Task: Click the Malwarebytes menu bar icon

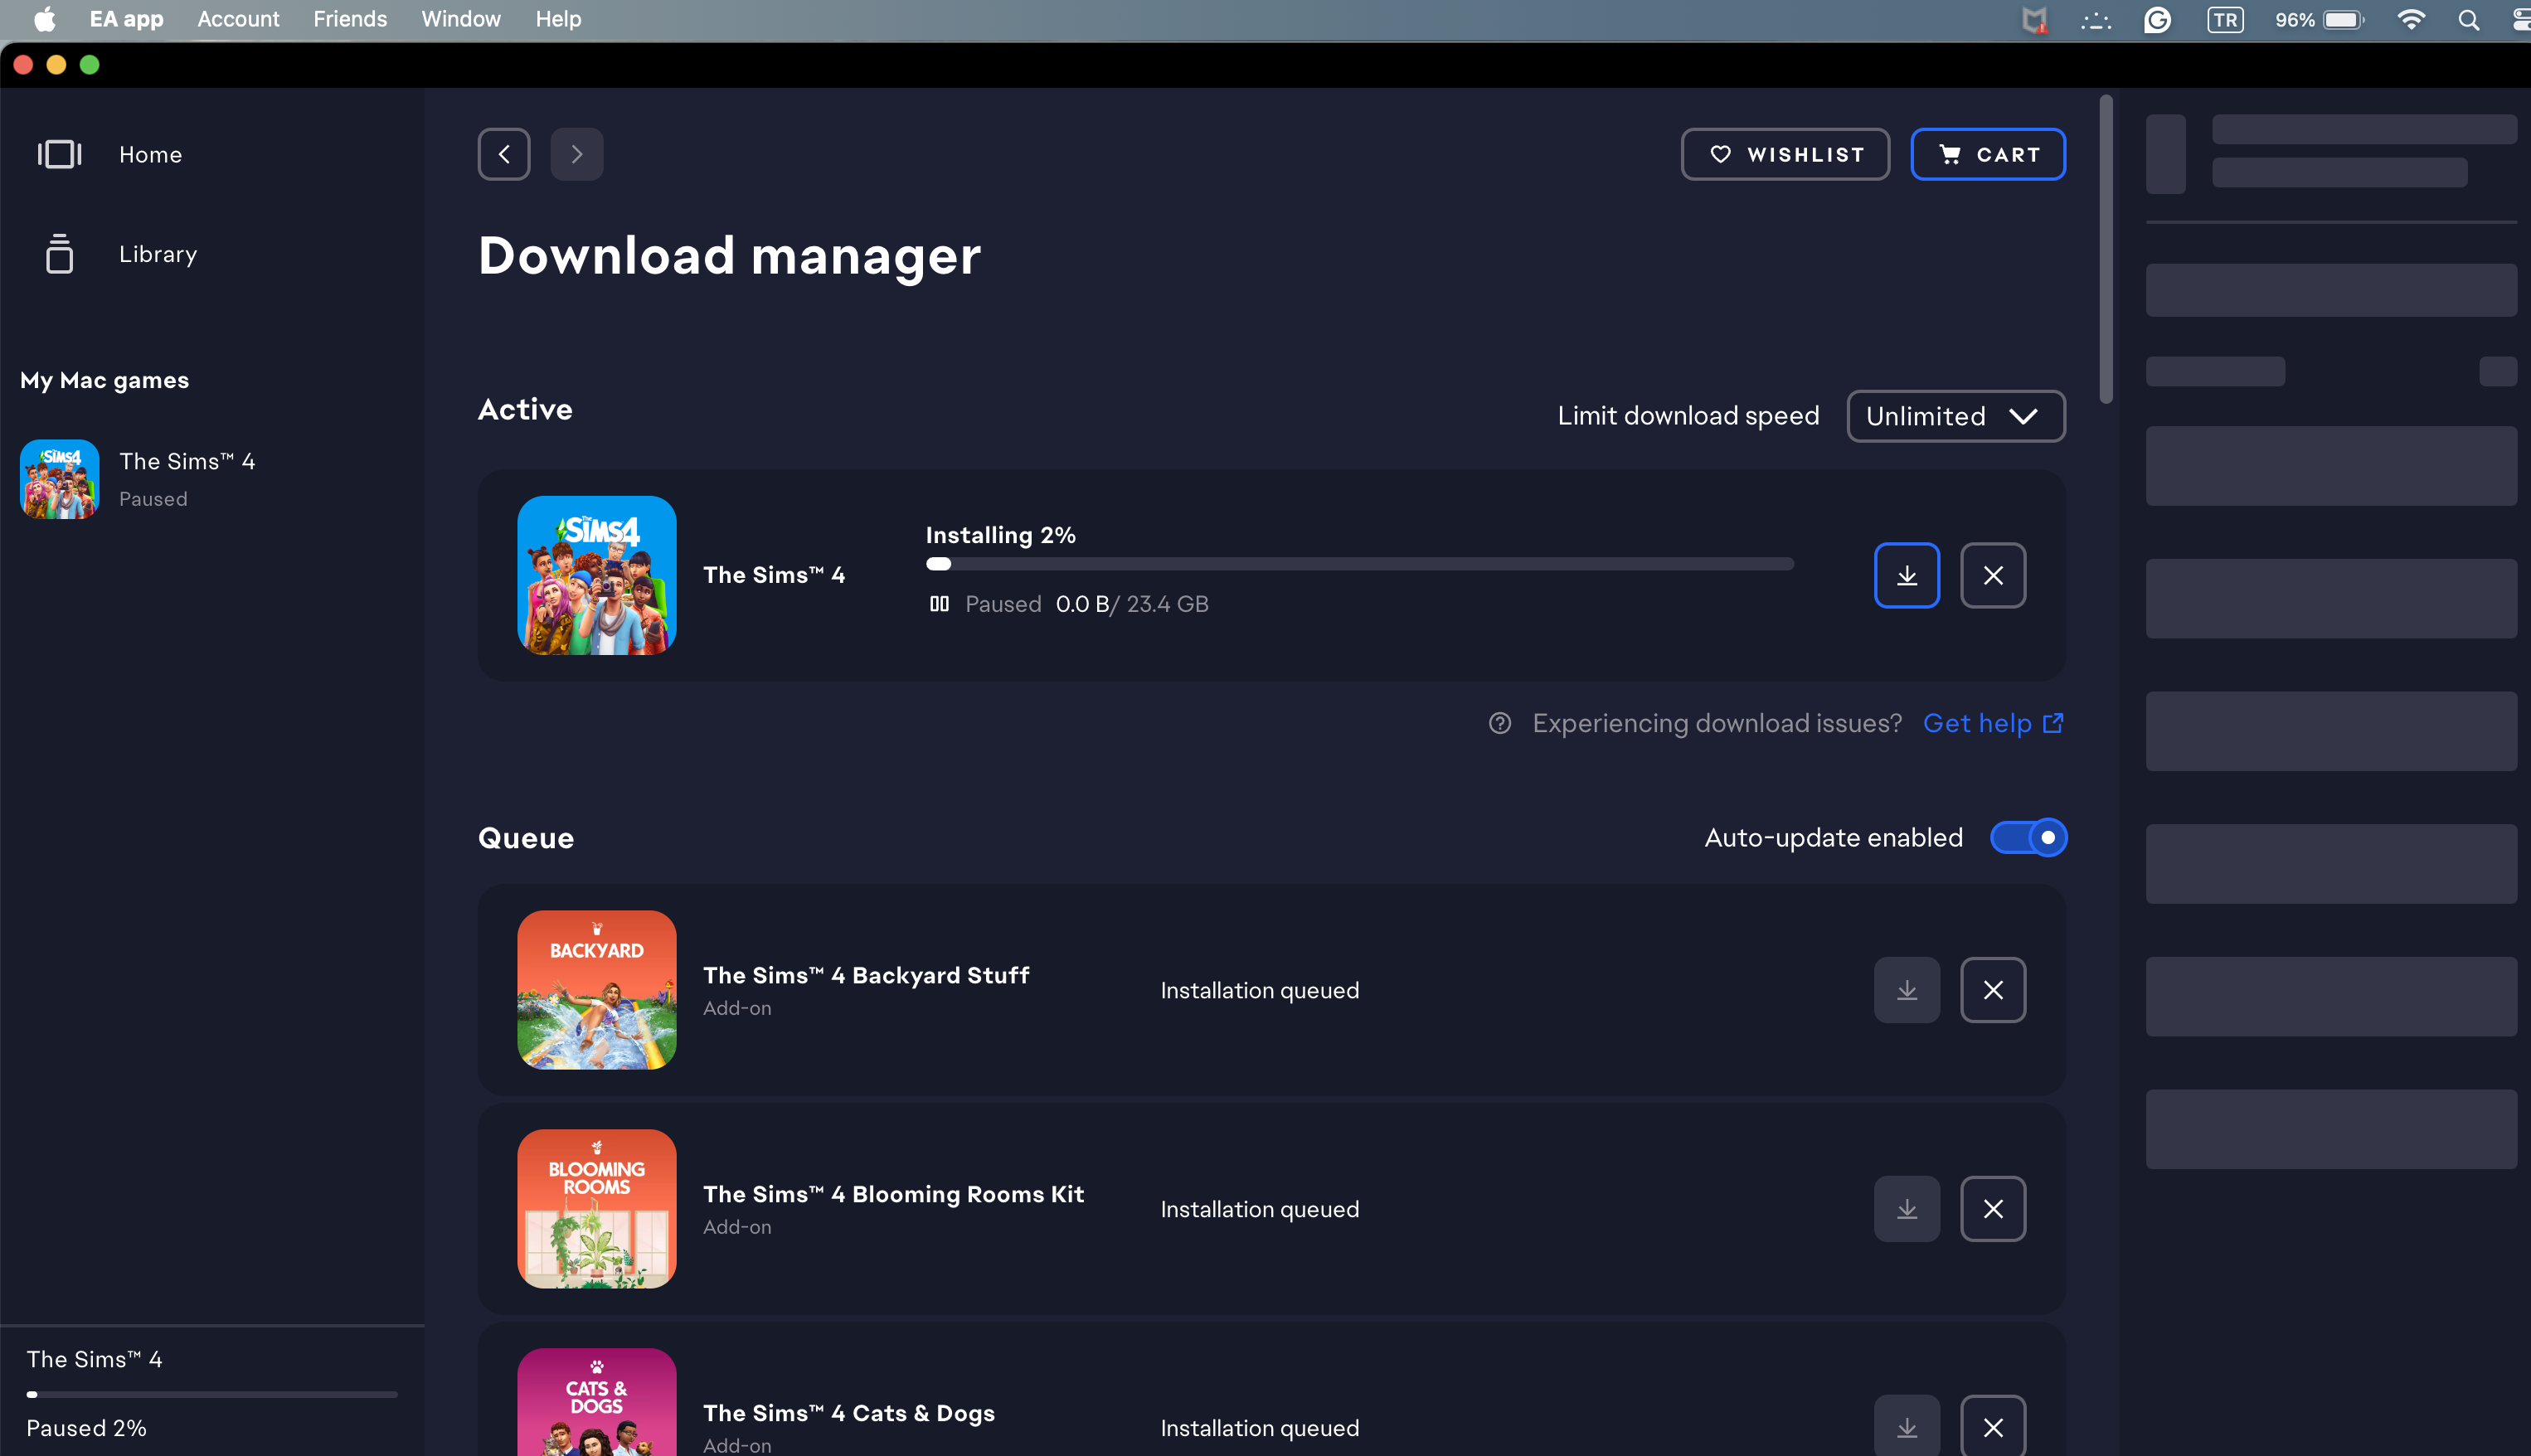Action: click(2034, 20)
